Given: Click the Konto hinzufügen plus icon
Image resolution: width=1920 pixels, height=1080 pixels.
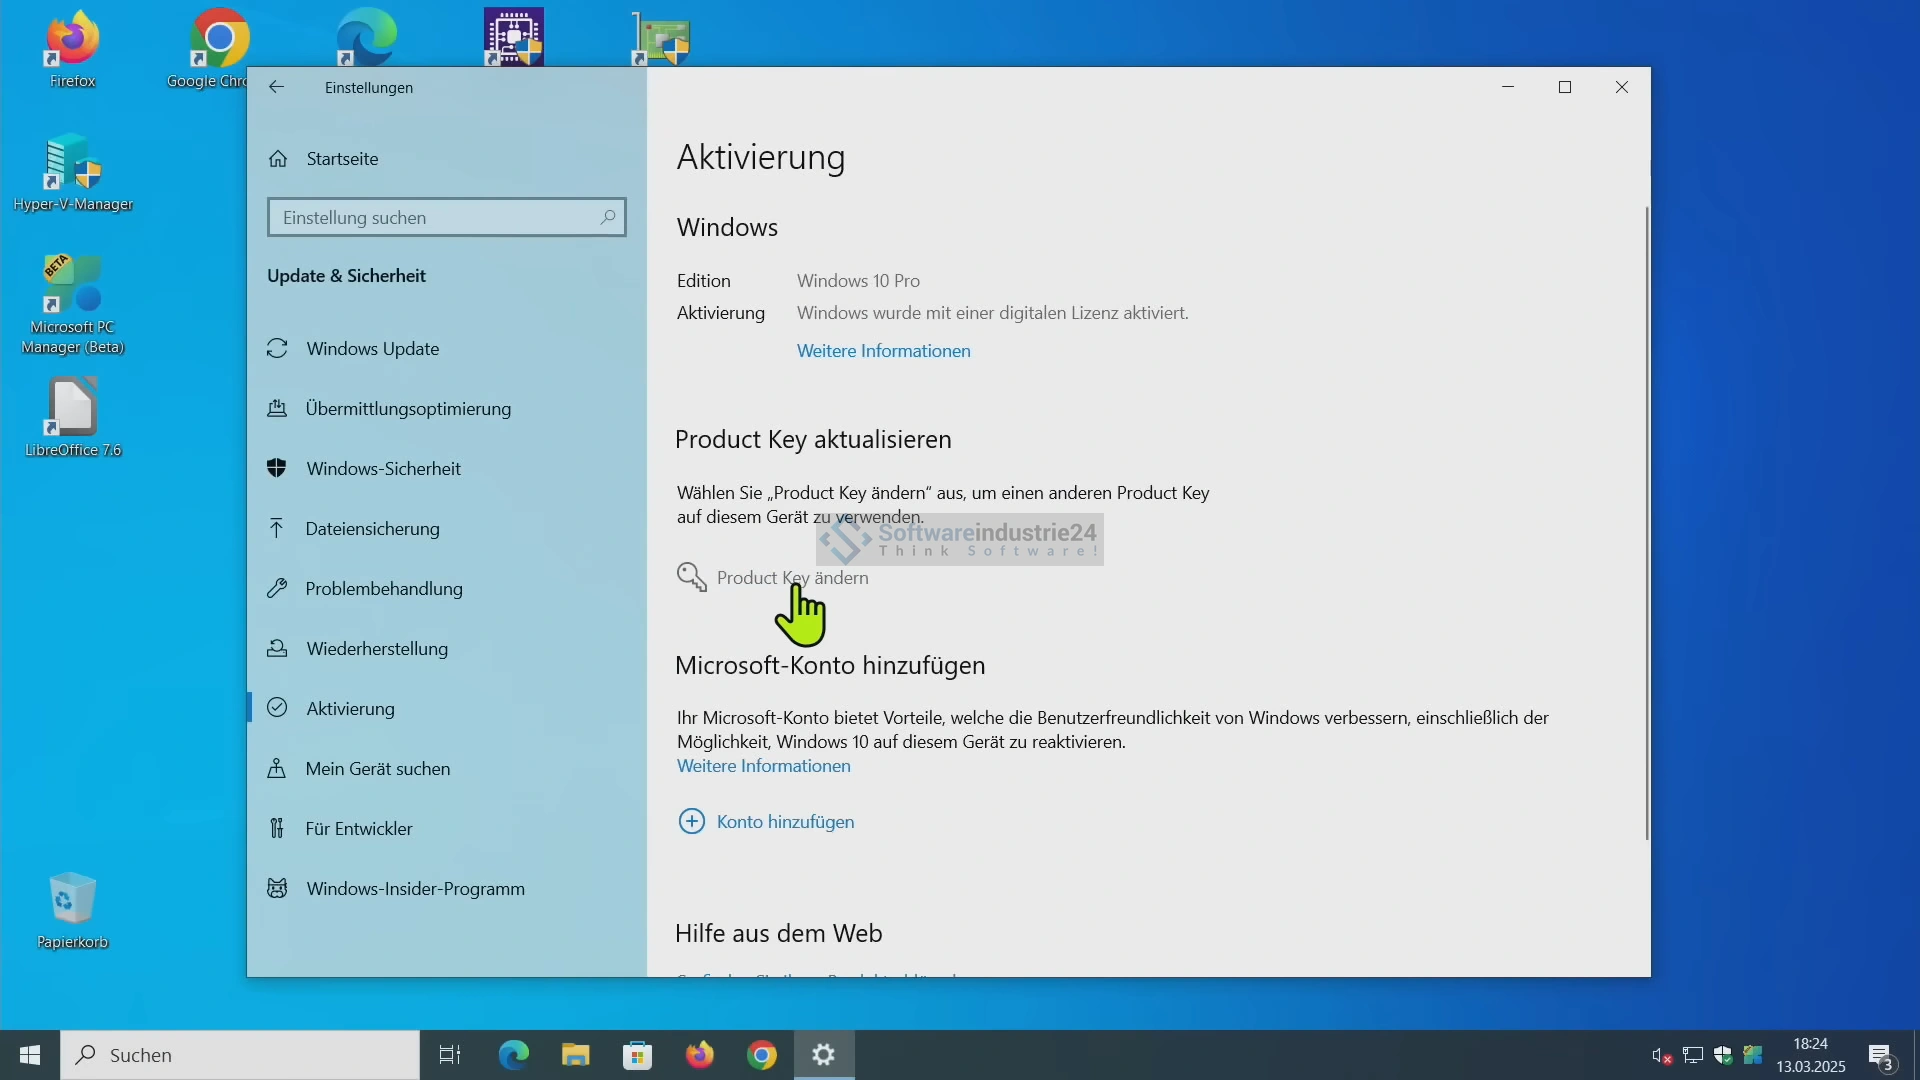Looking at the screenshot, I should point(691,821).
